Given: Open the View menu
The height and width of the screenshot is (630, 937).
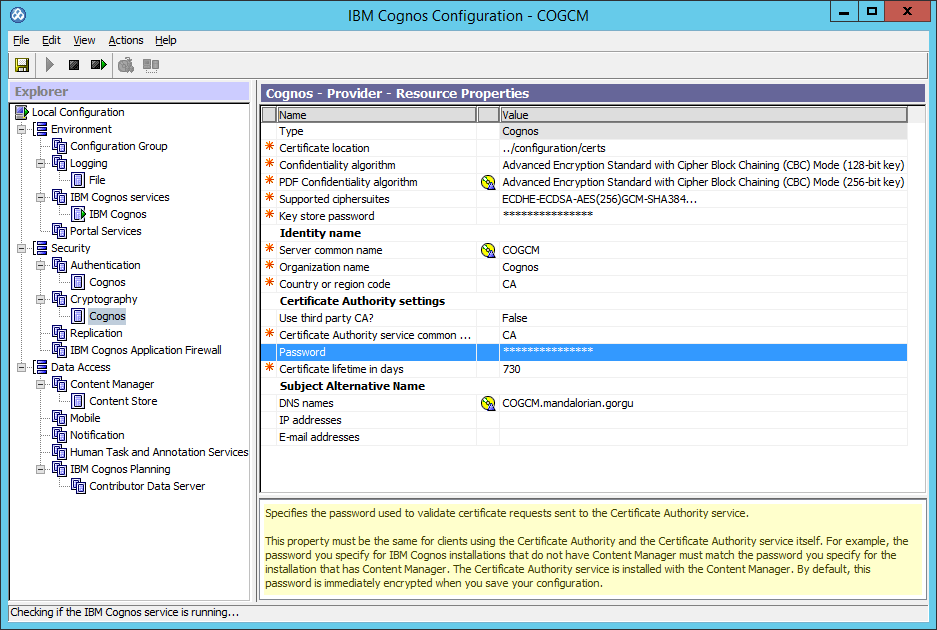Looking at the screenshot, I should pyautogui.click(x=84, y=40).
